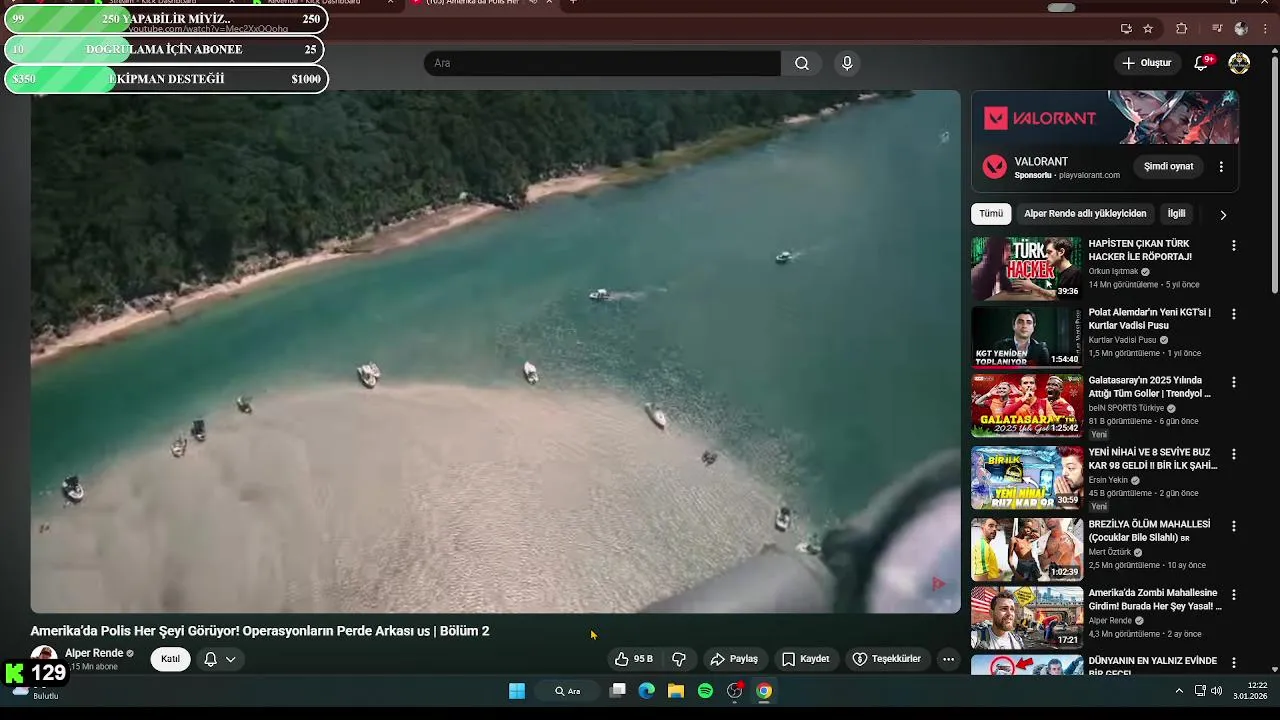Open the taskbar Ara search box

[x=567, y=691]
